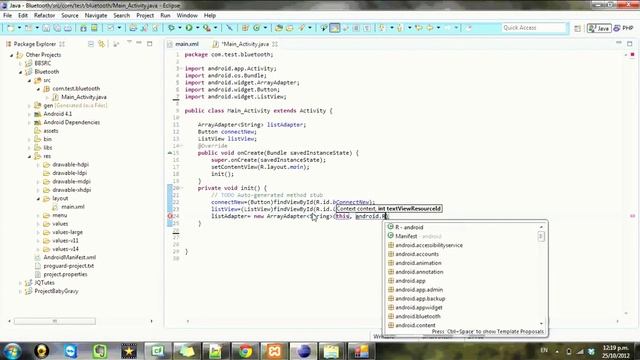The image size is (640, 360).
Task: Click the green Run toolbar icon
Action: click(189, 28)
